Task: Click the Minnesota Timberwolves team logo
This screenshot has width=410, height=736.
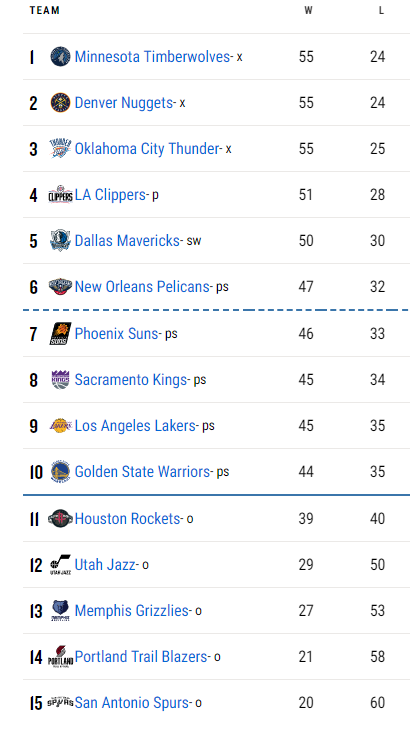Action: point(60,57)
